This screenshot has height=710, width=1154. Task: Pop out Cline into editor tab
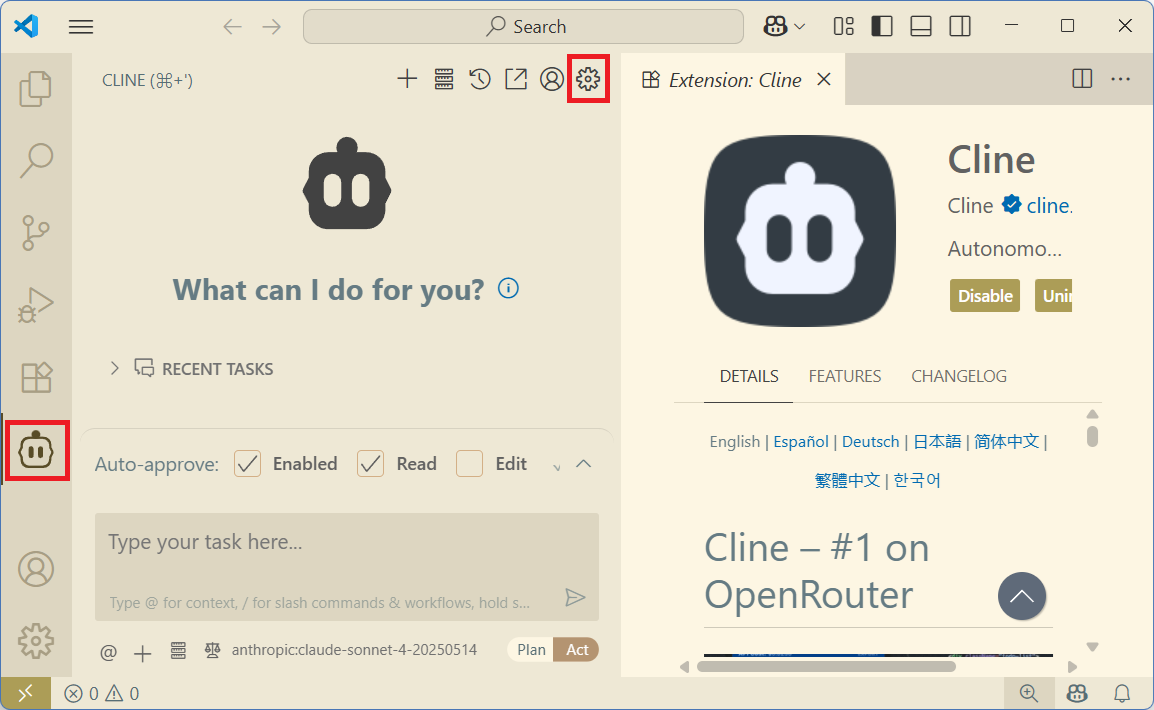tap(516, 79)
